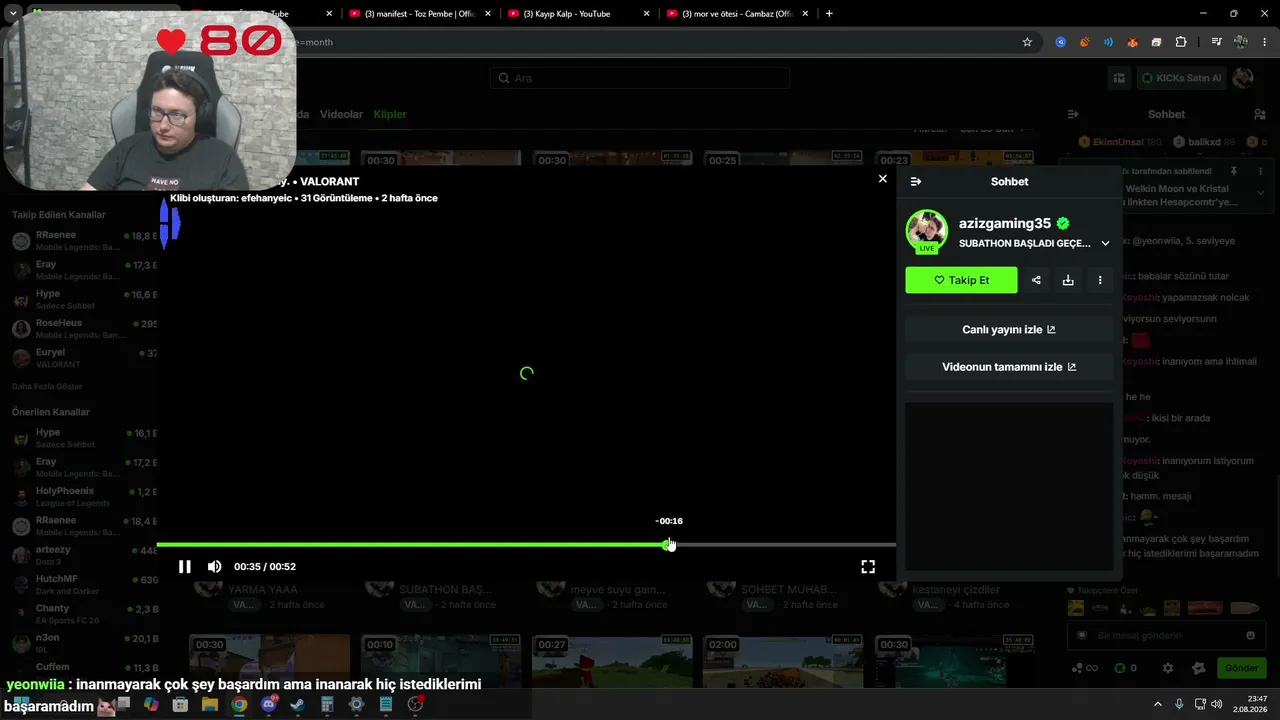Open the KICKs Satın Al button
The width and height of the screenshot is (1280, 720).
coord(1182,78)
